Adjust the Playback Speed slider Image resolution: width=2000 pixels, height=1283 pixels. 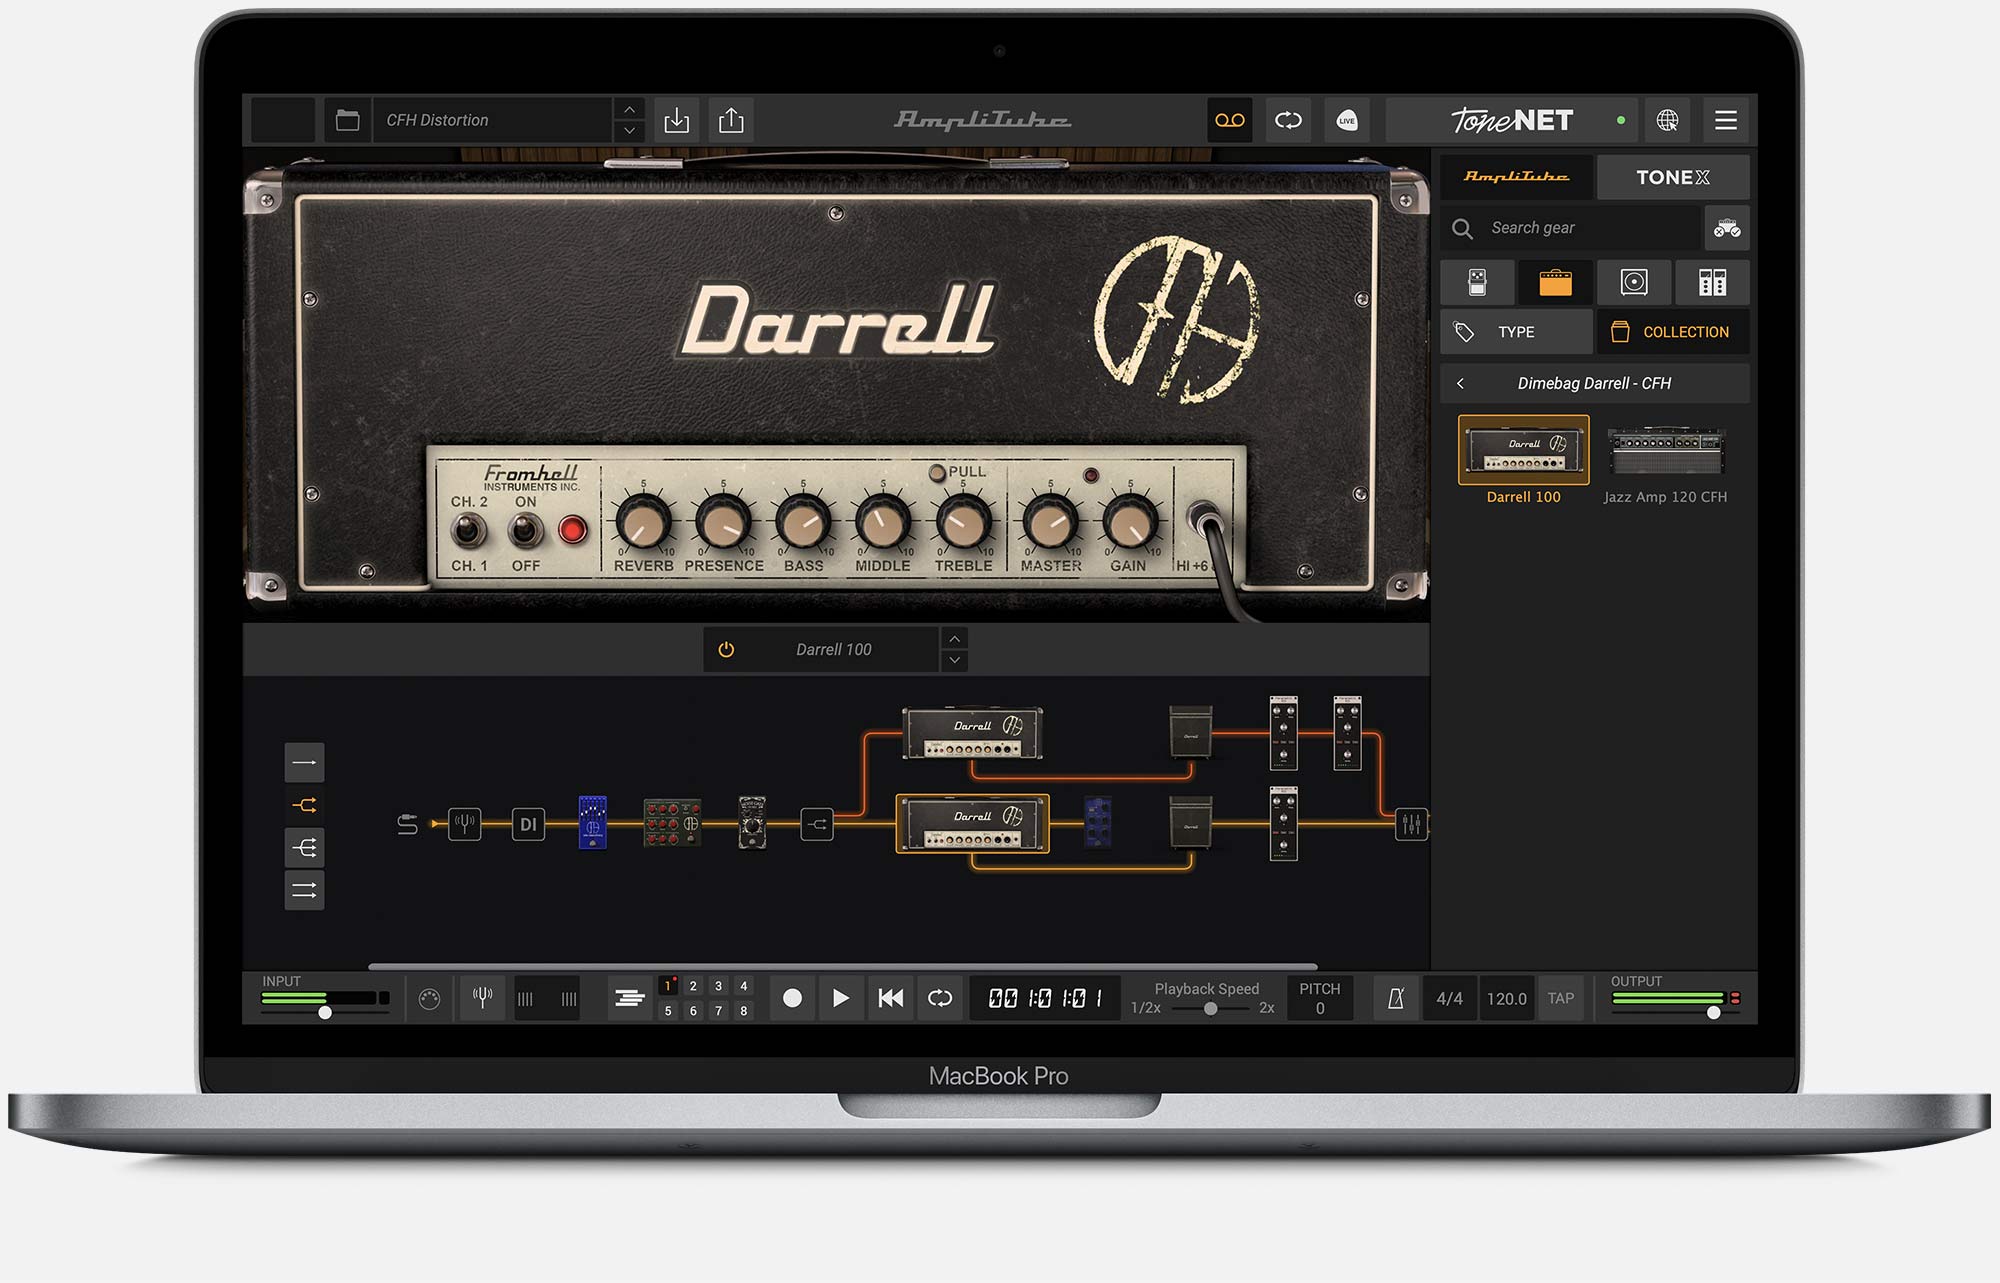(1210, 1008)
